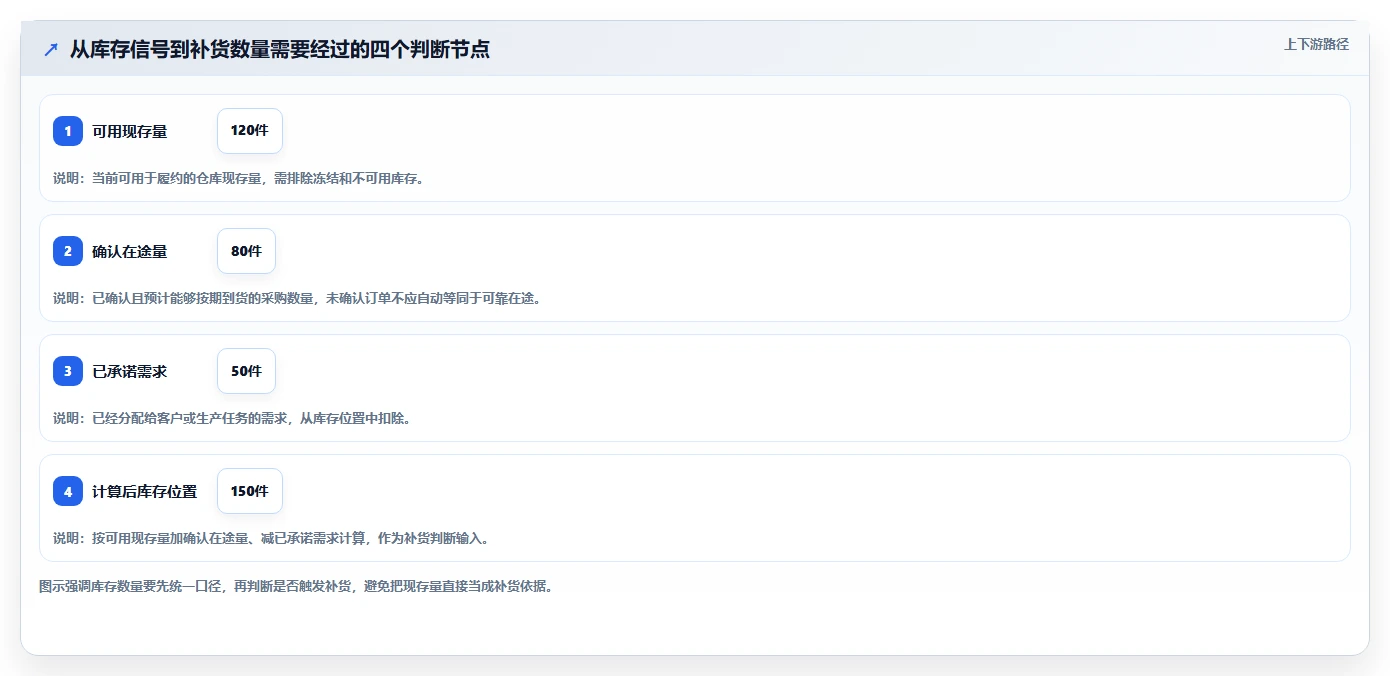
Task: Click the 可用现存量 label
Action: pyautogui.click(x=129, y=131)
